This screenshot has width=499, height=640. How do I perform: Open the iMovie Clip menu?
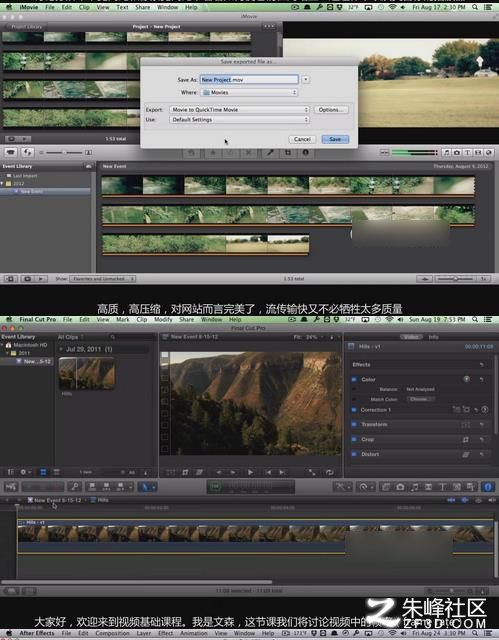tap(84, 7)
